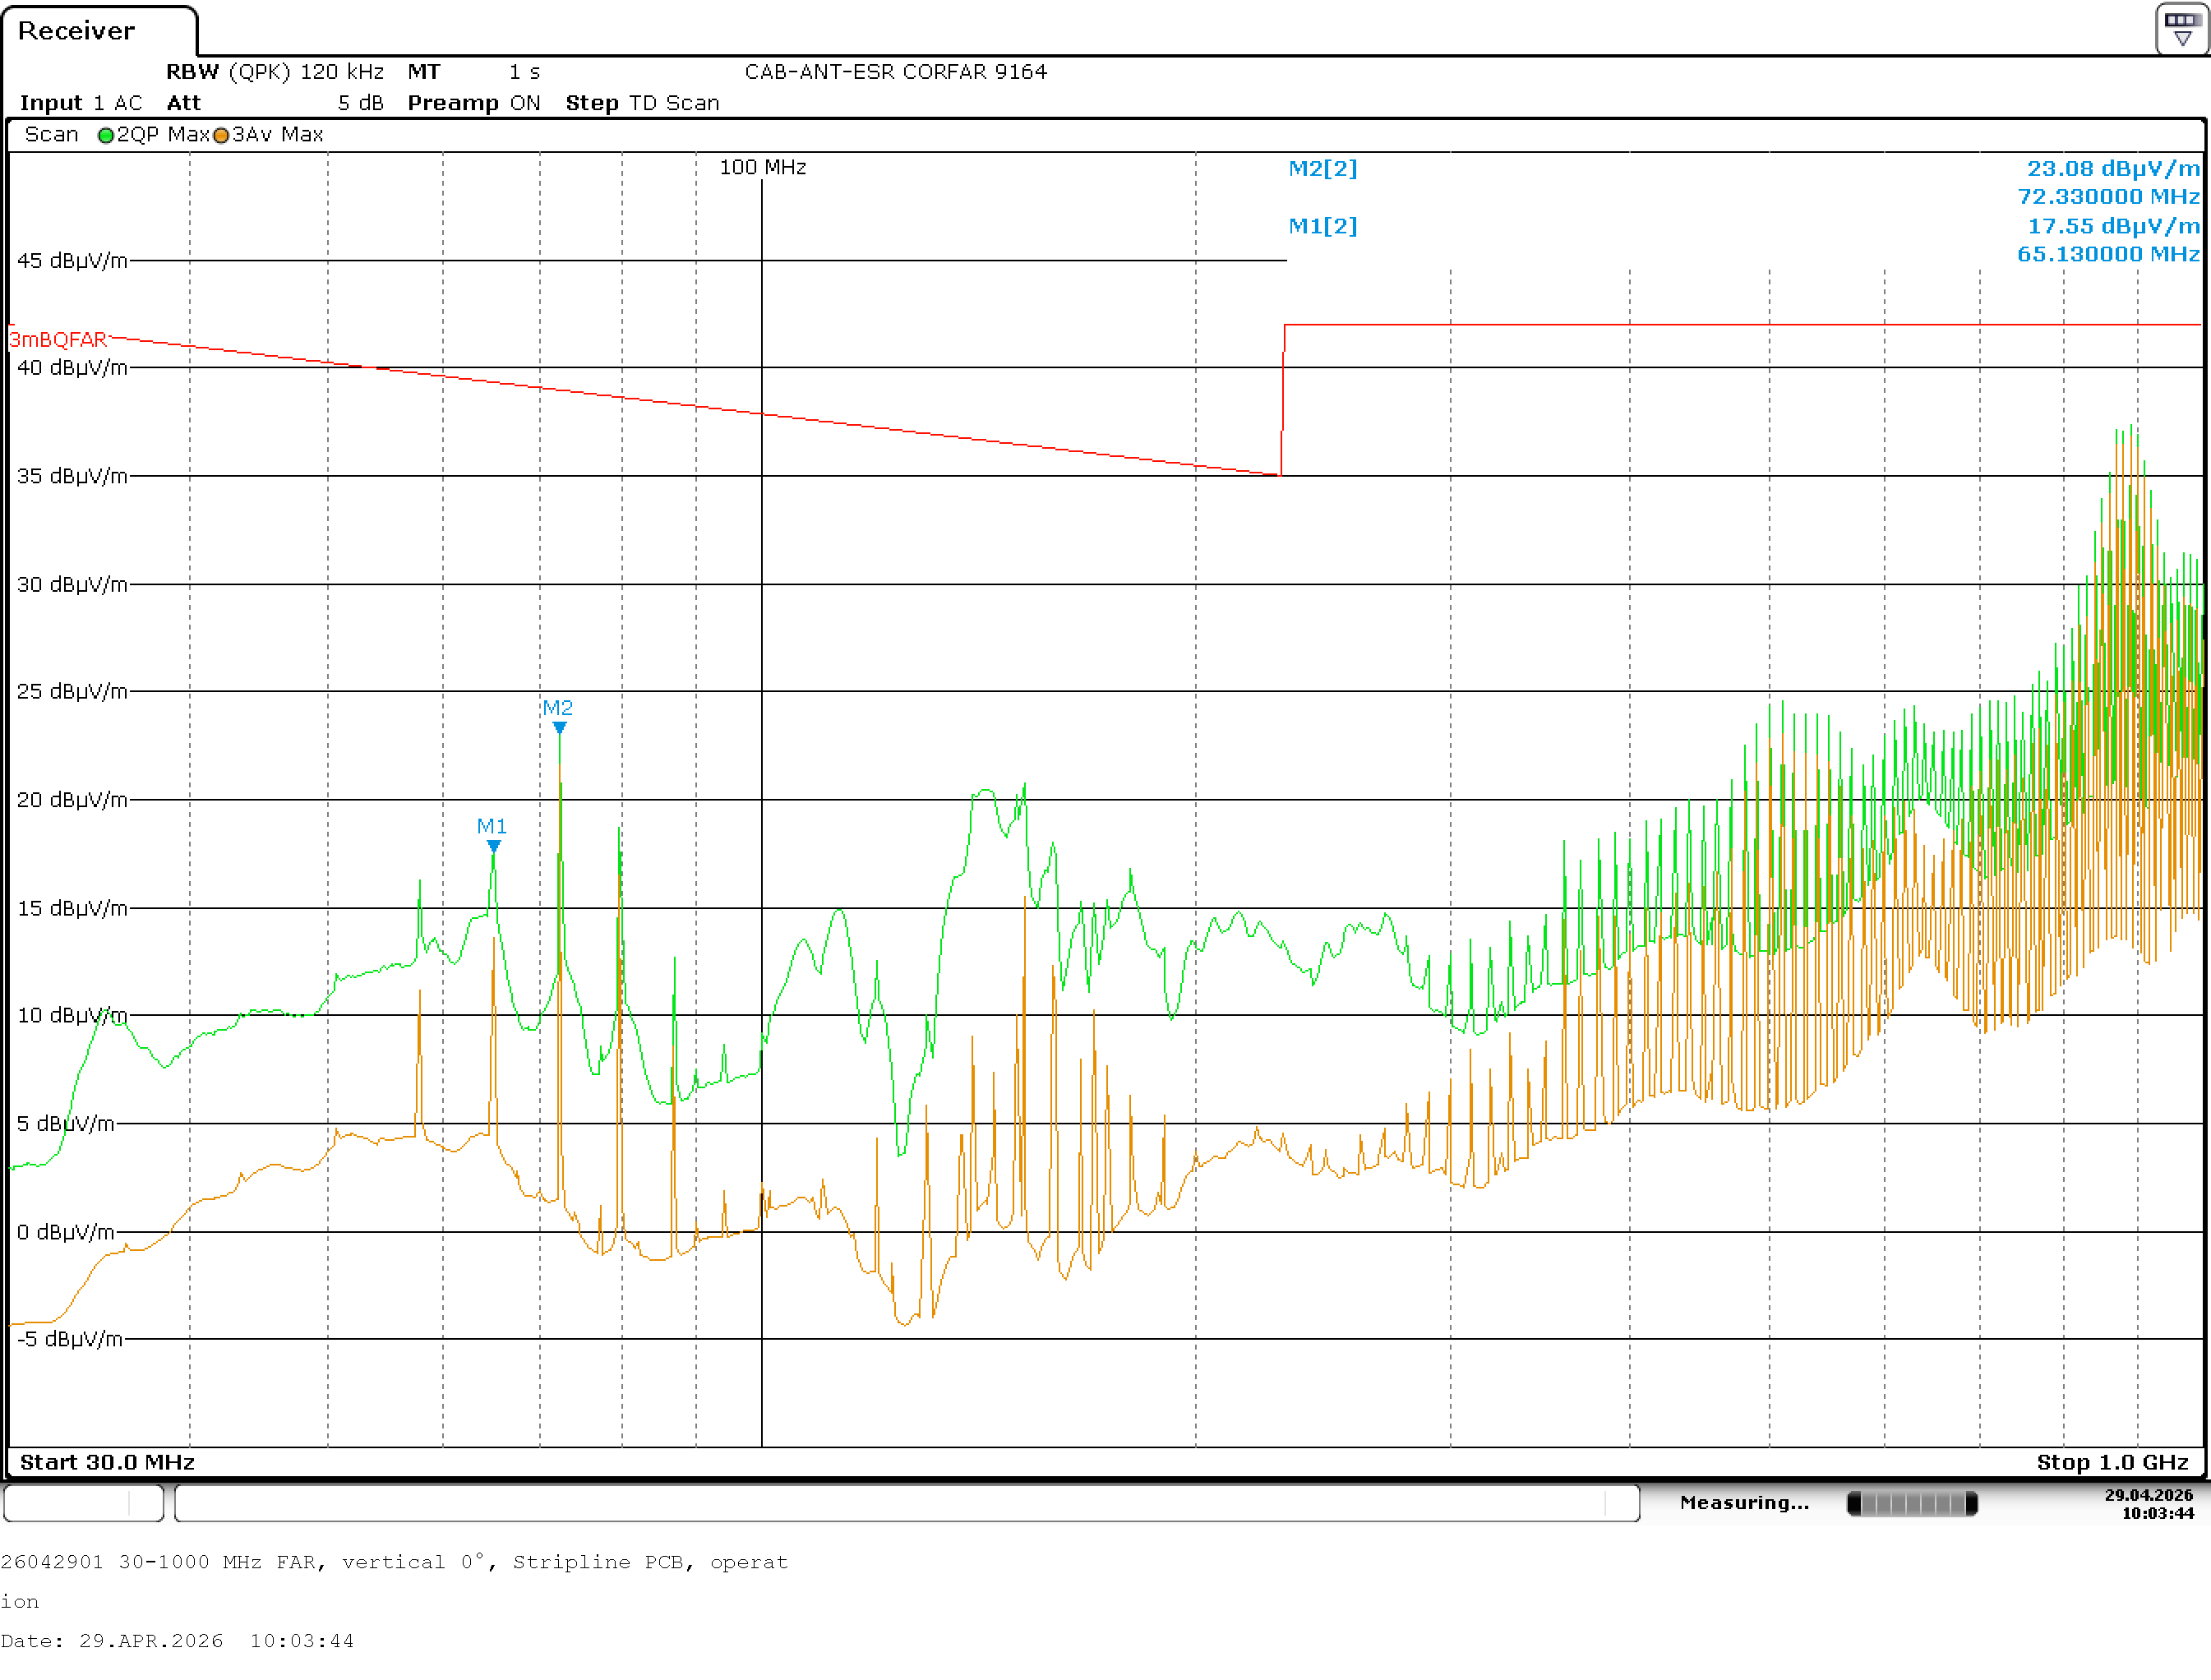
Task: Click the 40 dBµV/m axis label
Action: pos(72,368)
